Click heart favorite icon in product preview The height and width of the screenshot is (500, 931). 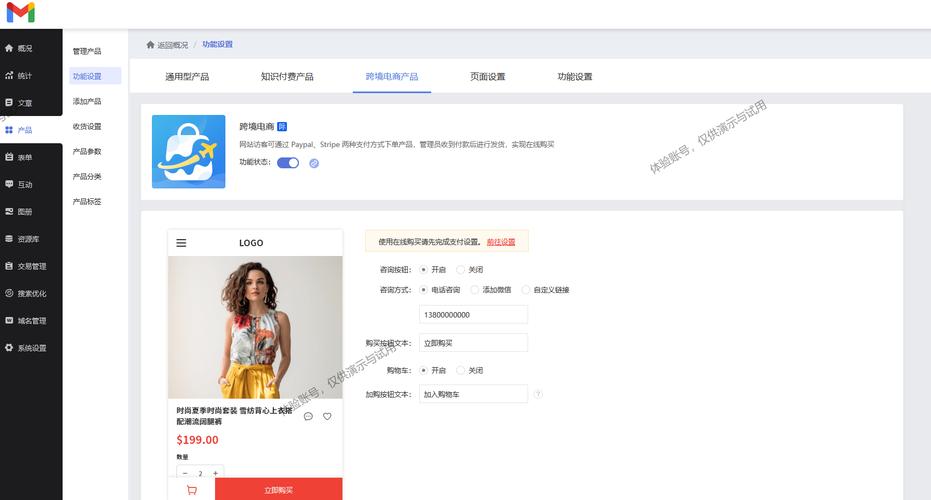[327, 416]
